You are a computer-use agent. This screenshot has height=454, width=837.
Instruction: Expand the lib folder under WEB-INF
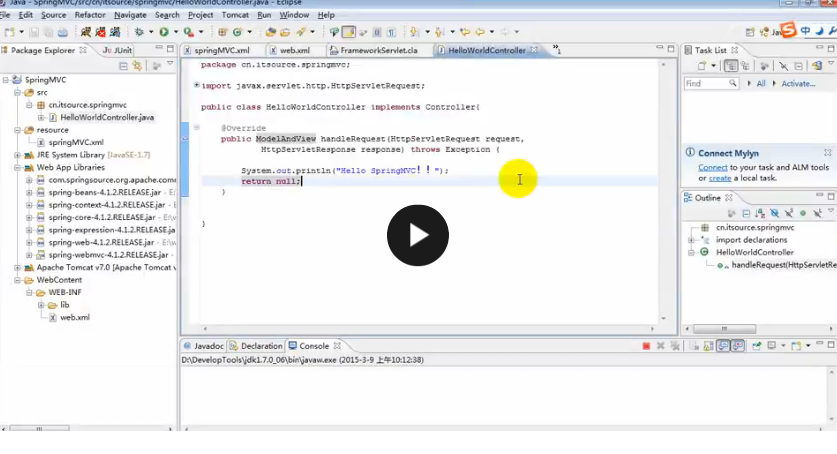41,305
